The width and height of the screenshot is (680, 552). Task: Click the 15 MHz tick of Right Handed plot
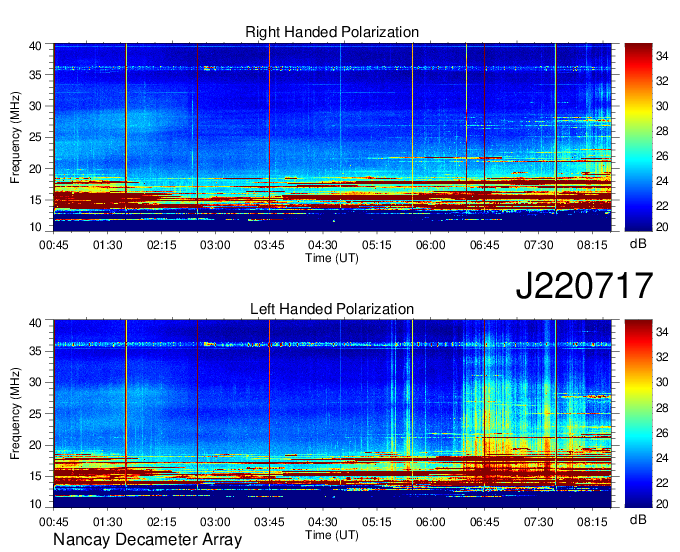36,200
